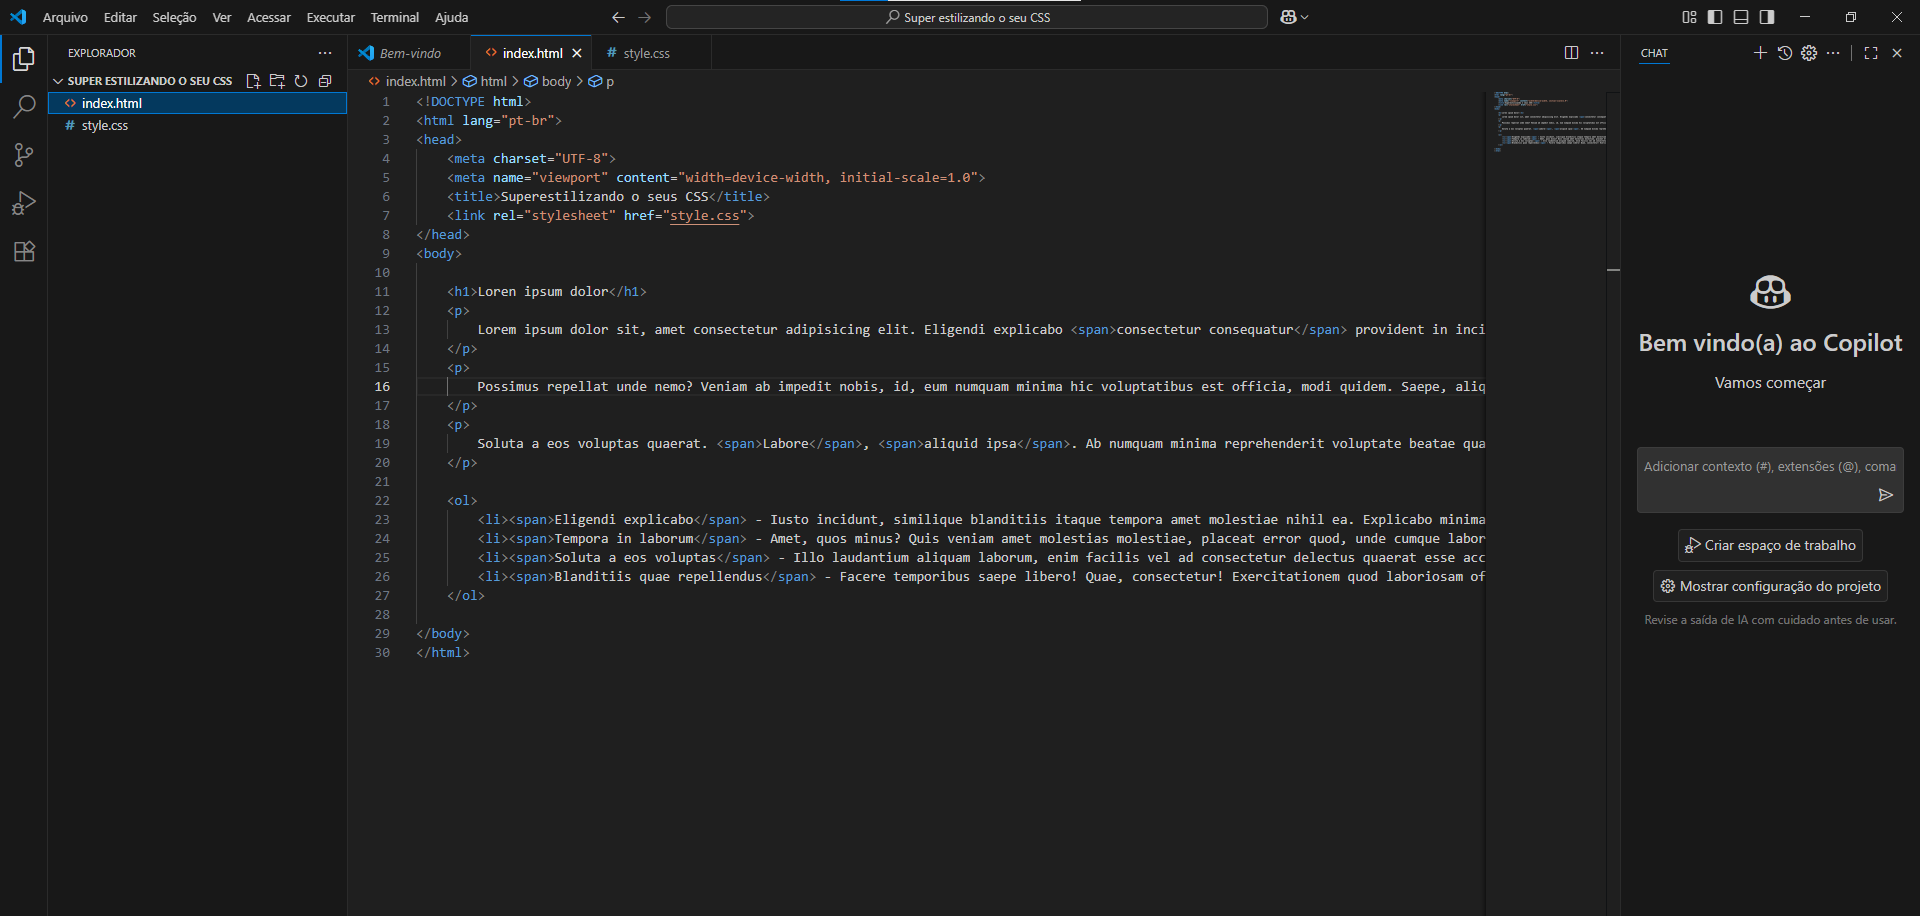Send the chat message arrow

[x=1886, y=495]
